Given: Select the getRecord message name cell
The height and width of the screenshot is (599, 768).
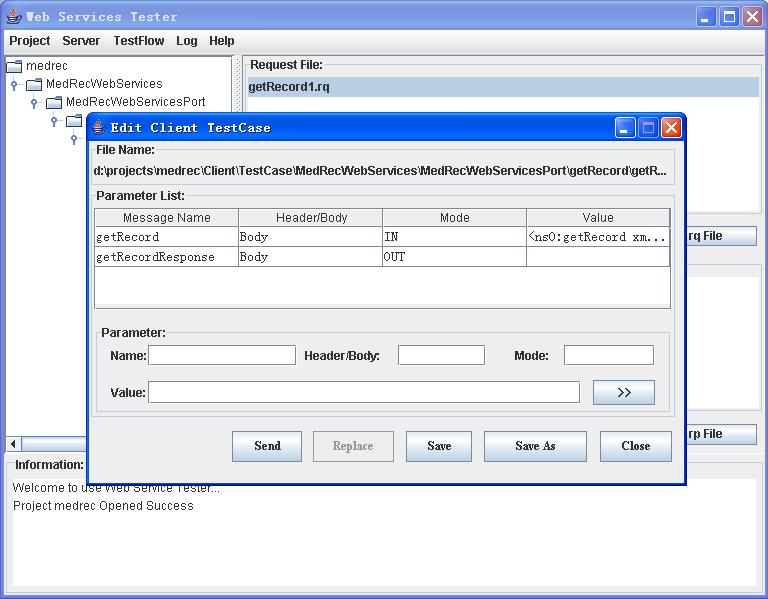Looking at the screenshot, I should tap(167, 237).
